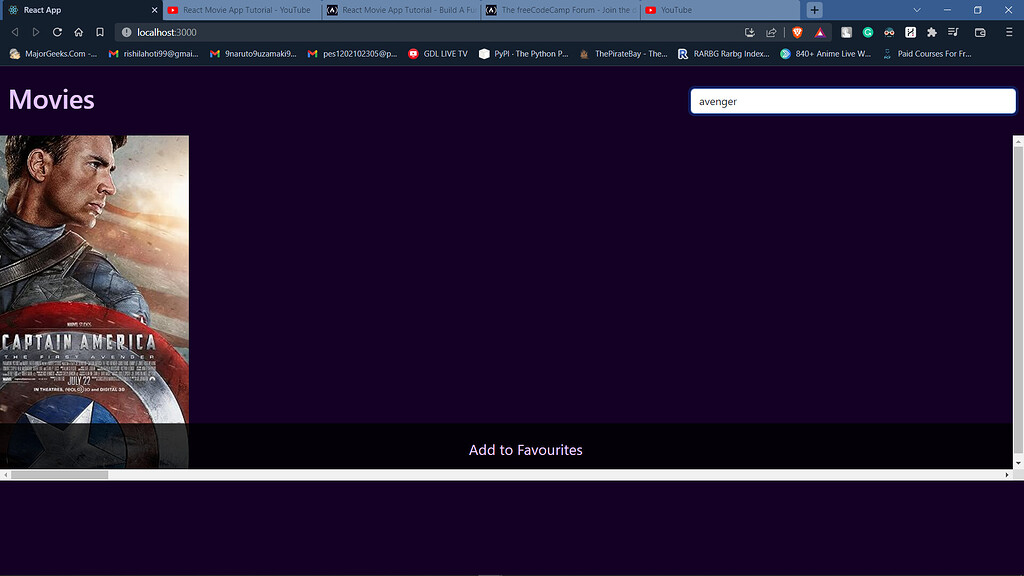Screen dimensions: 1024x576
Task: Open the Brave Wallet icon
Action: coord(980,32)
